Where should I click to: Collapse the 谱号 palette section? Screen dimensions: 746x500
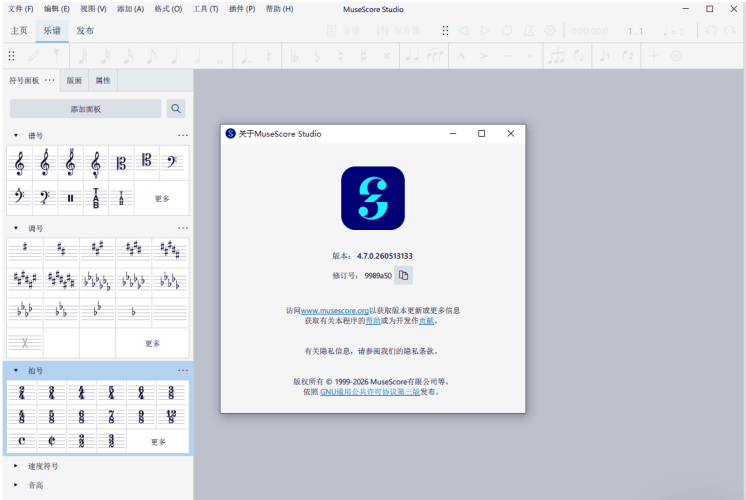tap(16, 136)
